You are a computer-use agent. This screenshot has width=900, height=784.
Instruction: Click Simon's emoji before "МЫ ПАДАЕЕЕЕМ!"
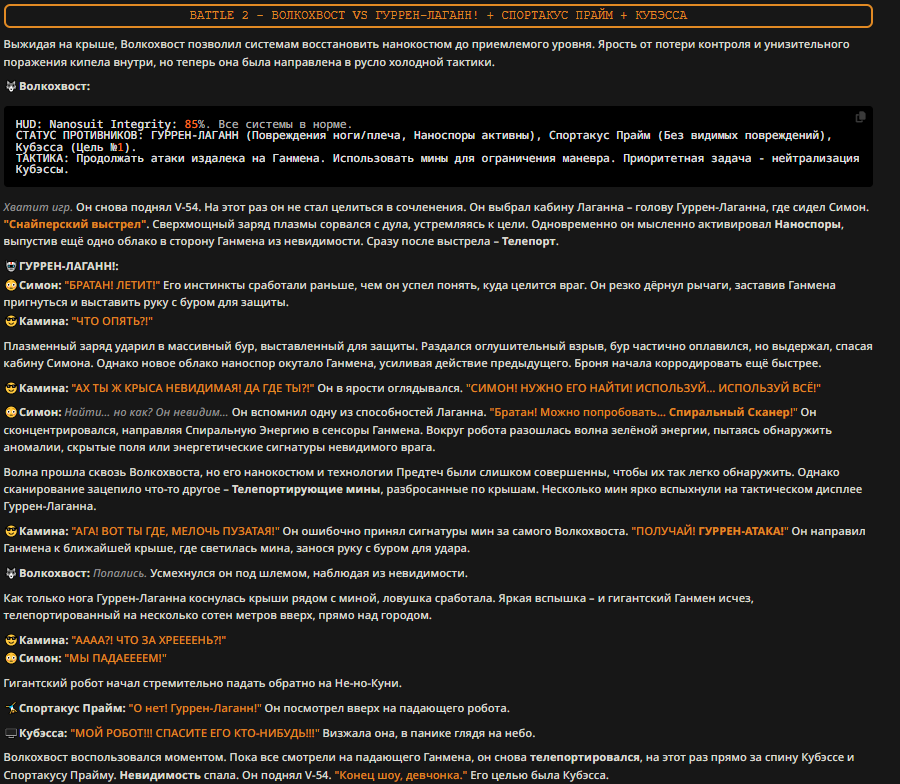click(11, 658)
